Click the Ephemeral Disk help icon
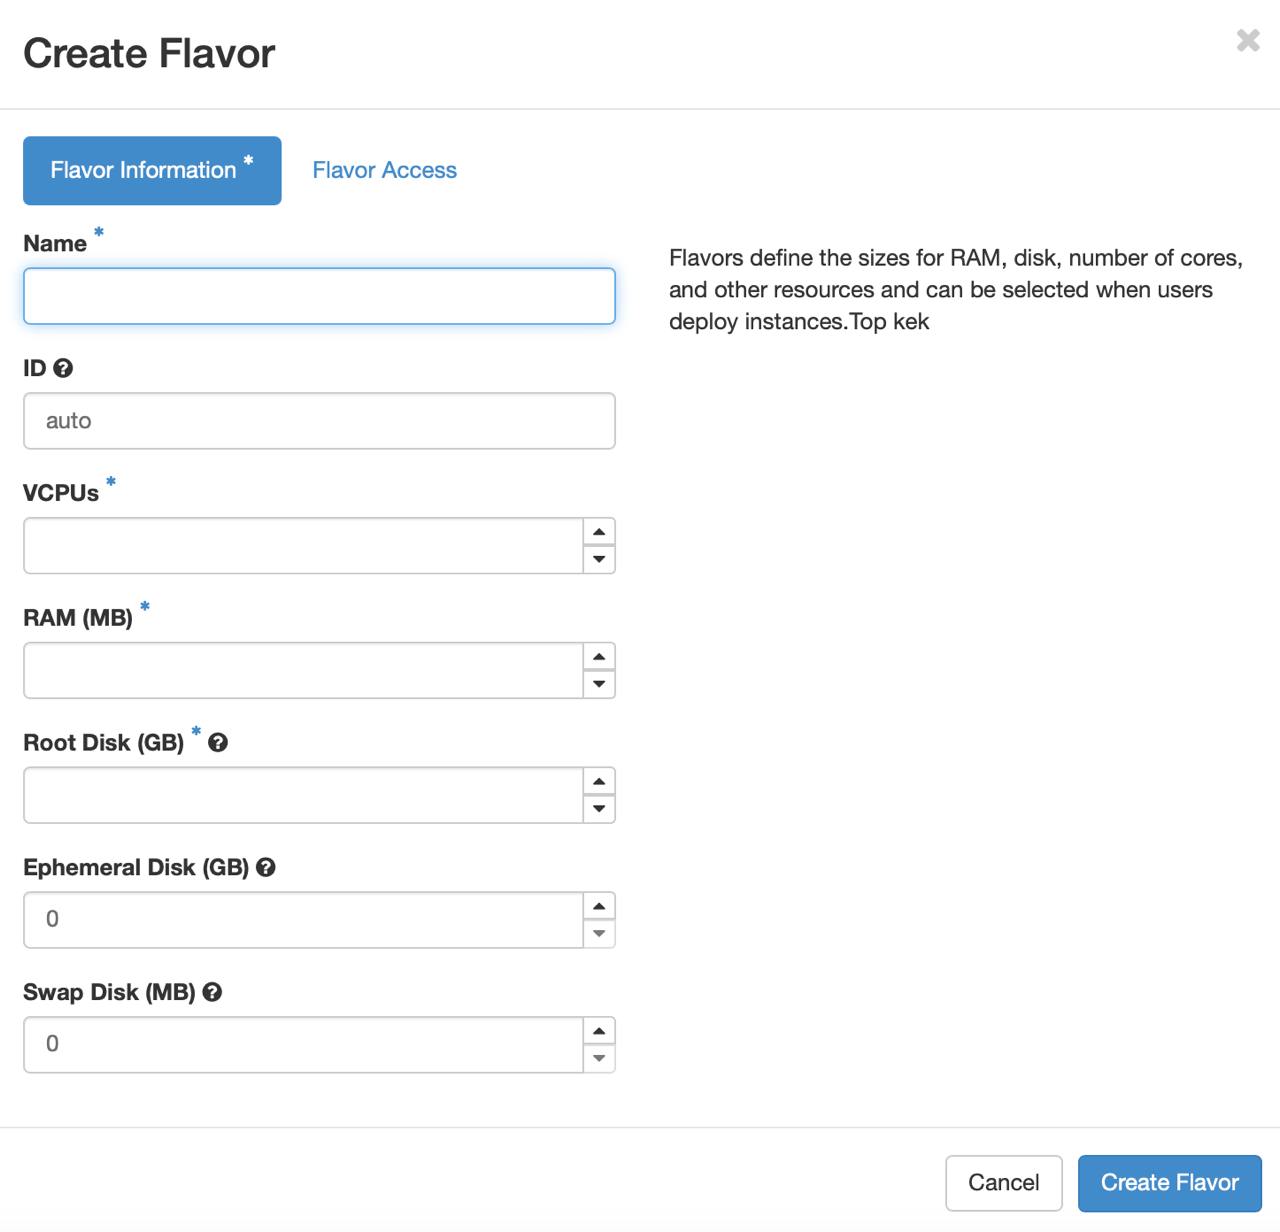 (265, 868)
